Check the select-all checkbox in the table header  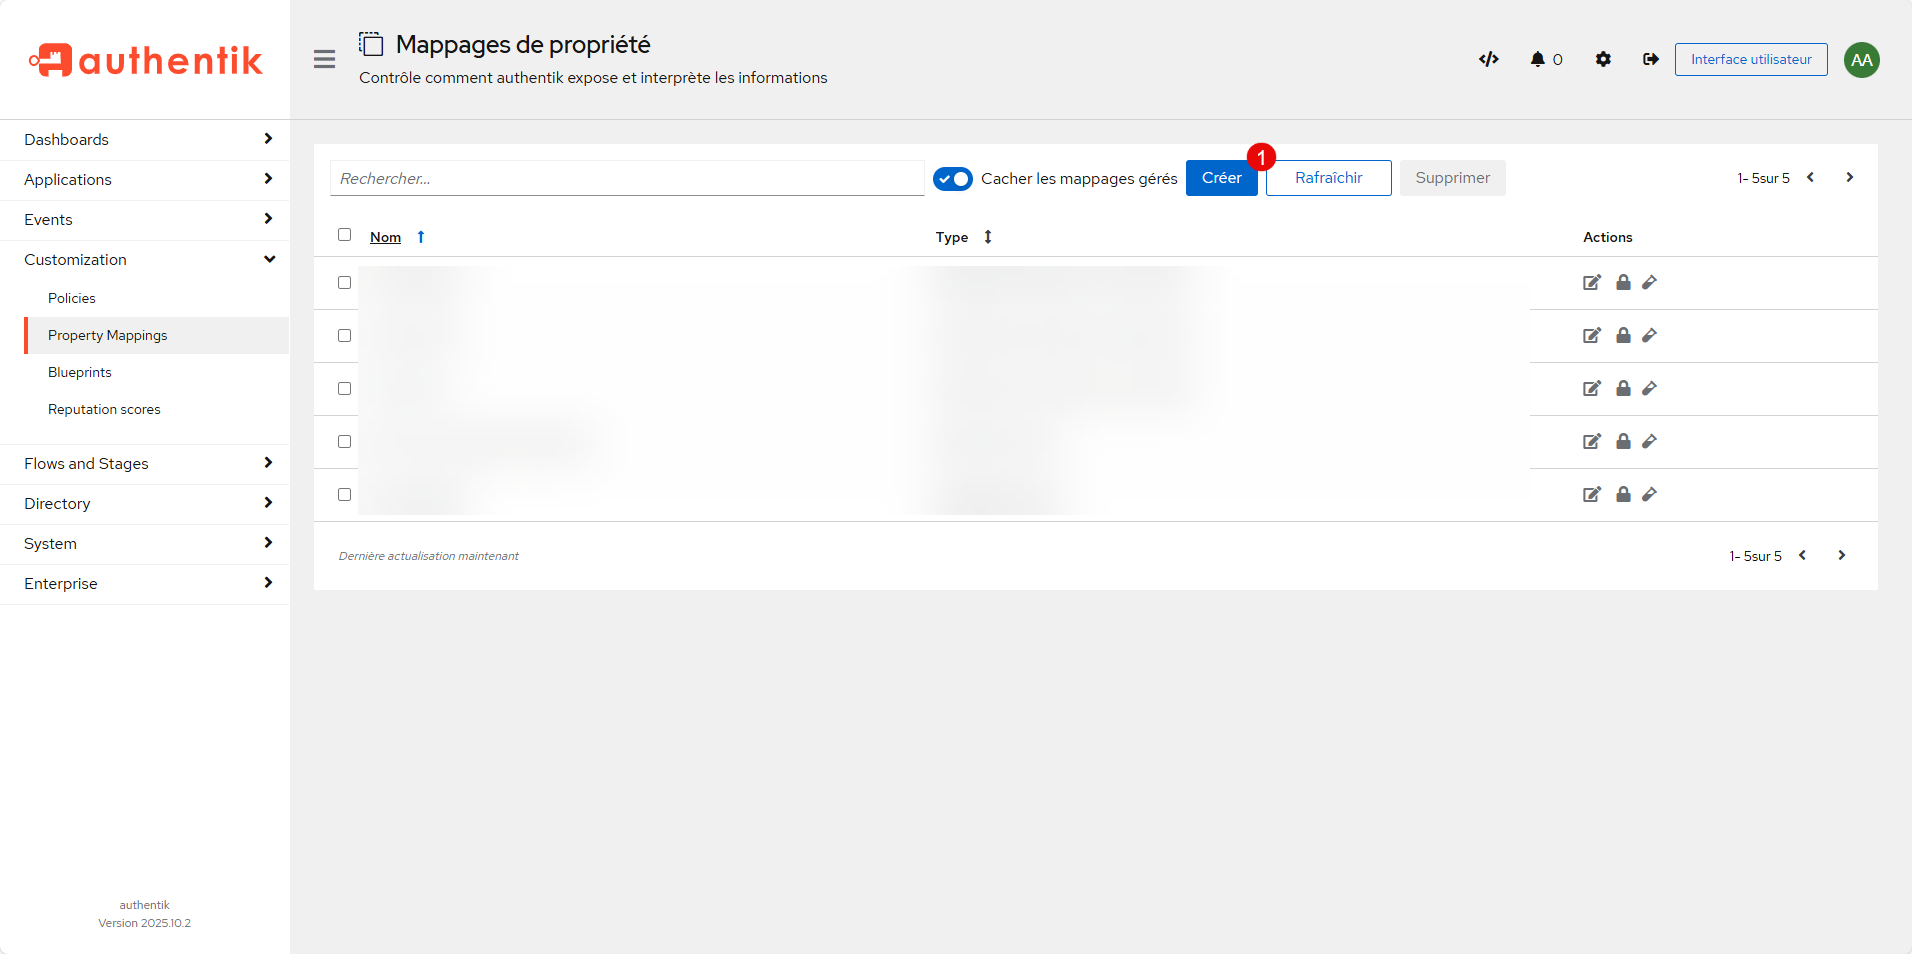pyautogui.click(x=344, y=235)
